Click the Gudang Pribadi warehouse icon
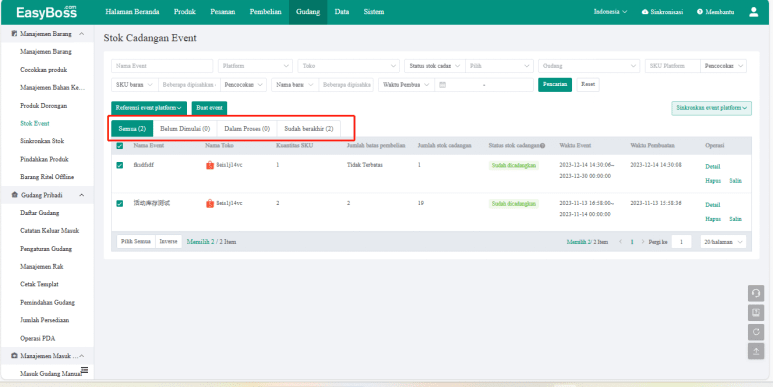This screenshot has height=387, width=774. click(14, 195)
